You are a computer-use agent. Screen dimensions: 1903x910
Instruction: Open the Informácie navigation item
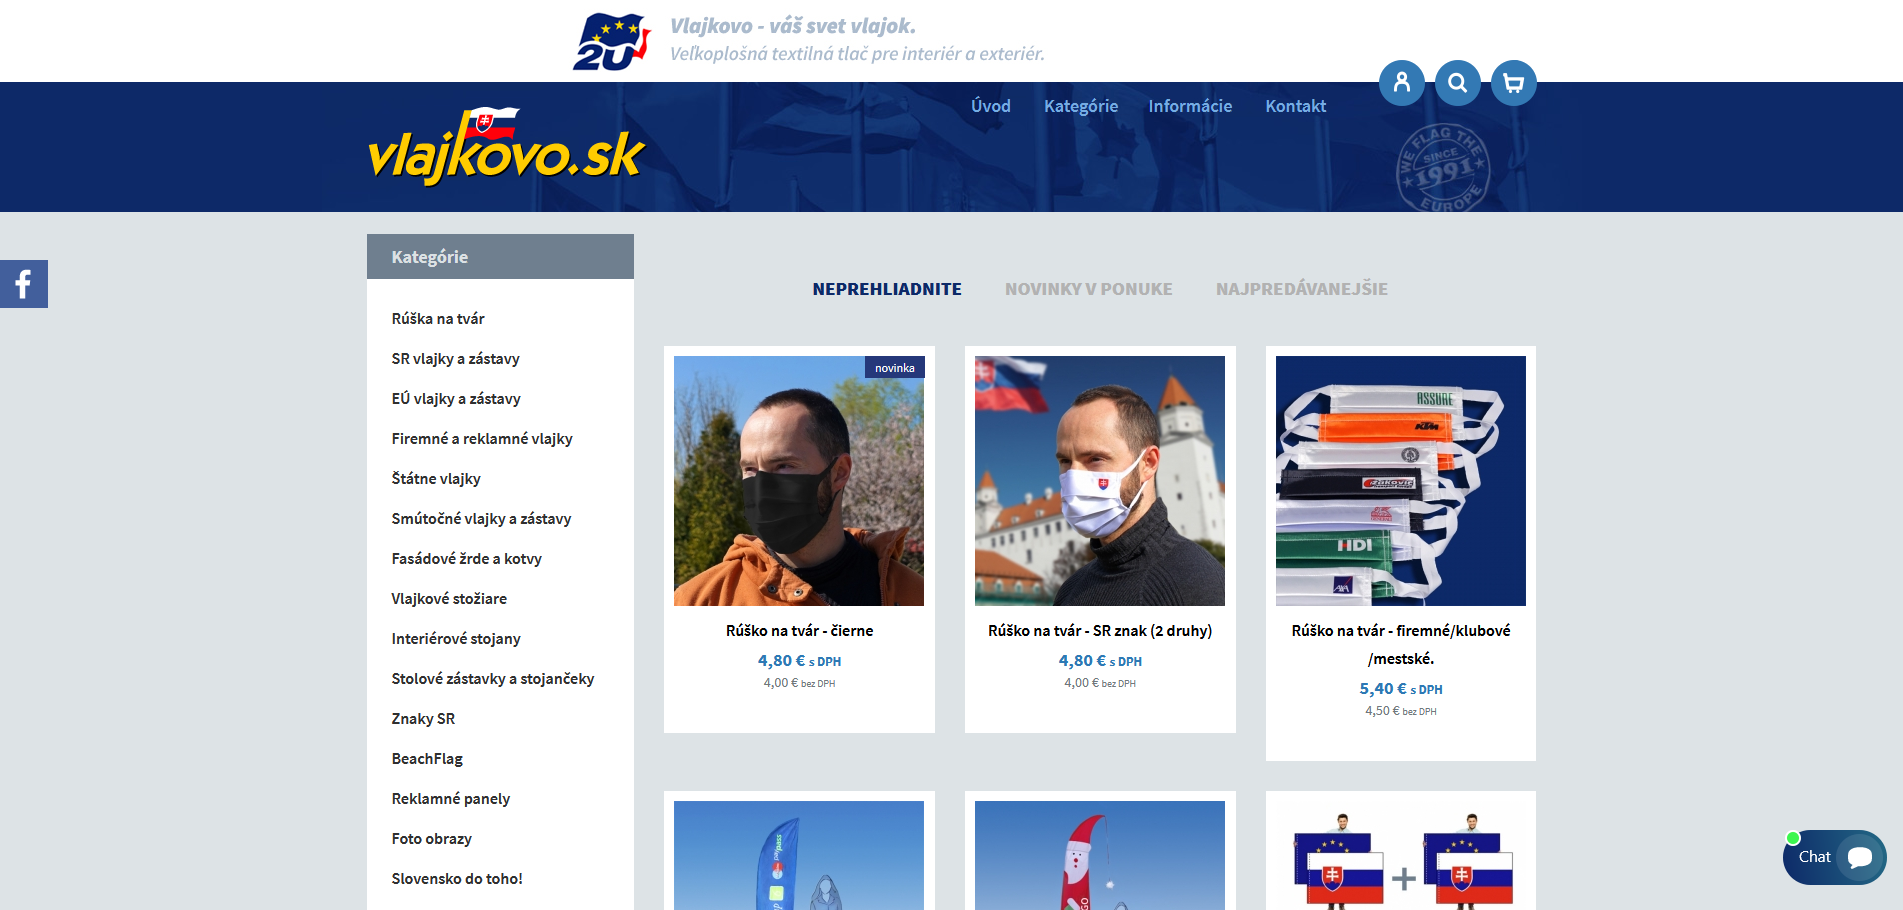click(x=1190, y=106)
